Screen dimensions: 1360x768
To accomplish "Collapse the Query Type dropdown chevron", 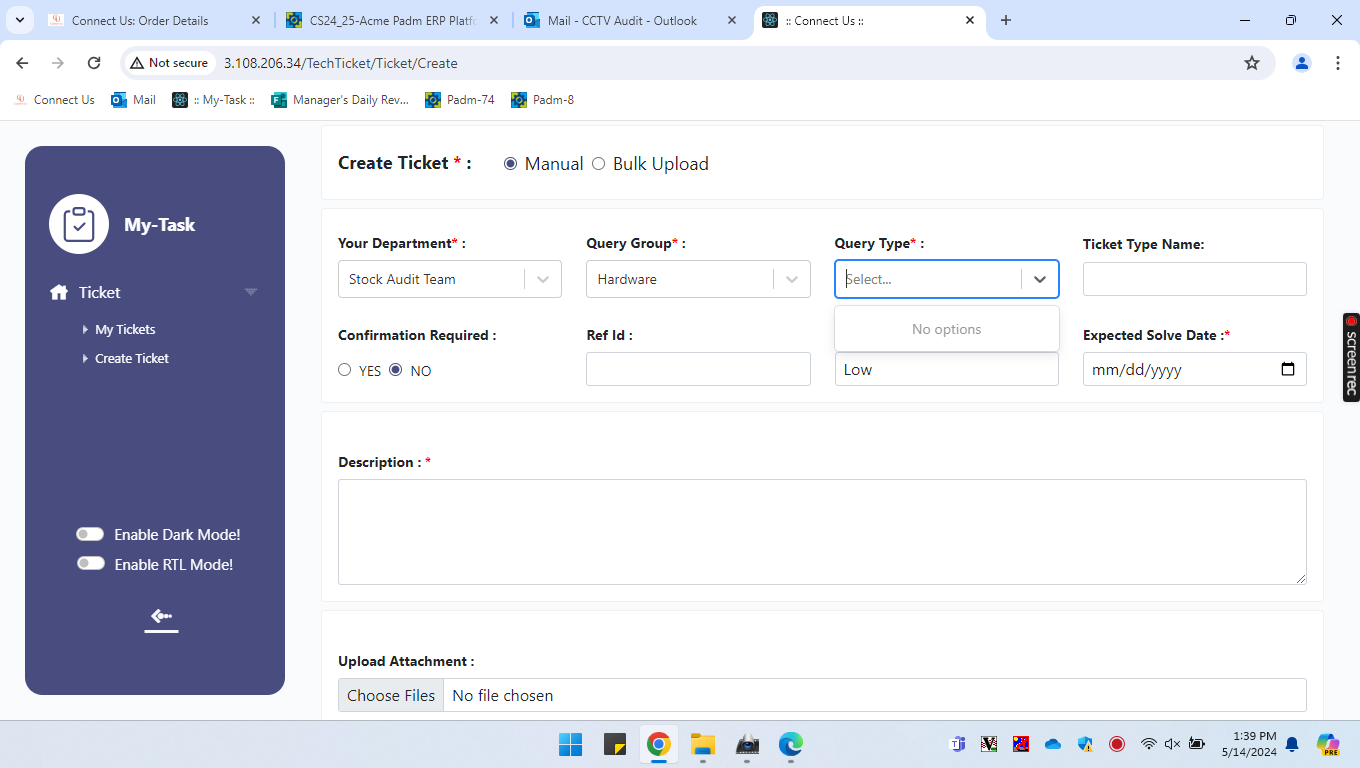I will (1040, 279).
